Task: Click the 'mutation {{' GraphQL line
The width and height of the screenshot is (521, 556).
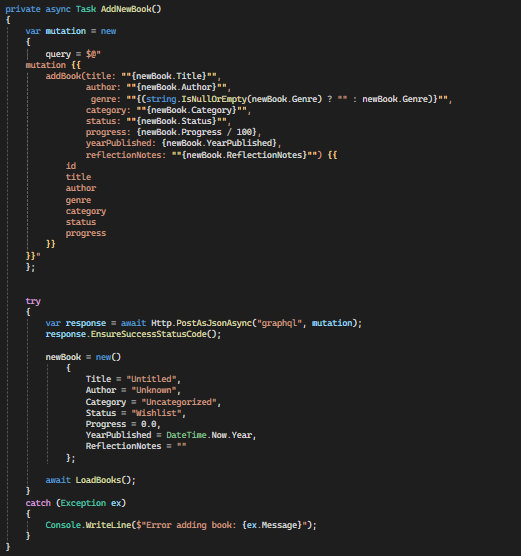Action: (x=53, y=65)
